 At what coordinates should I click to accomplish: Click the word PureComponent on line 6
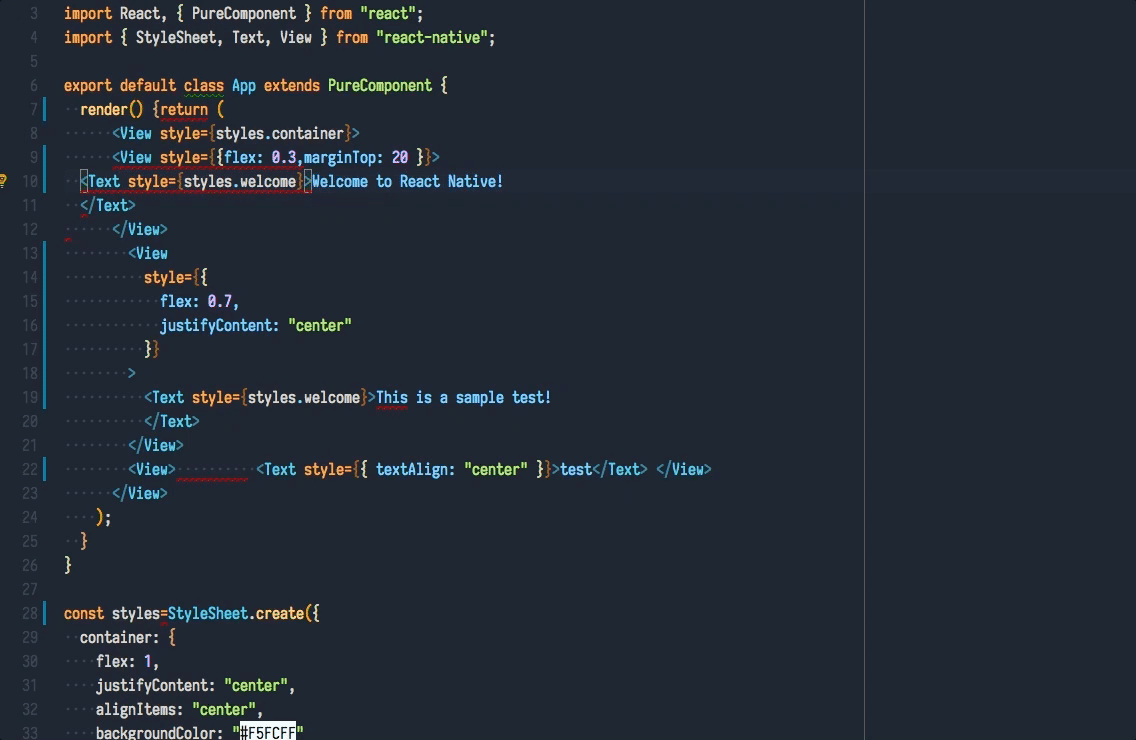(x=380, y=85)
